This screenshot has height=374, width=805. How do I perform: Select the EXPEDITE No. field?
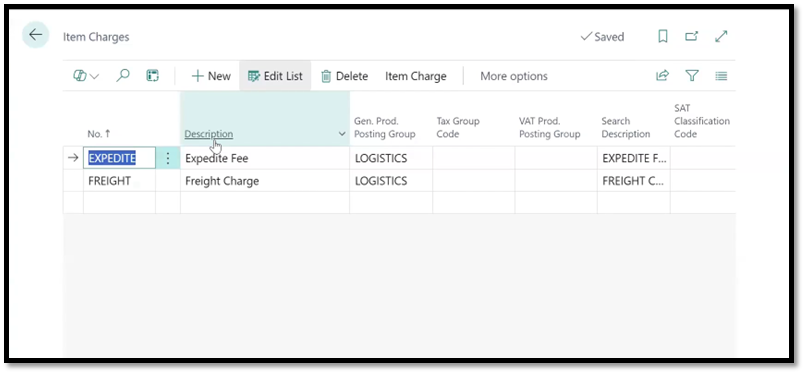click(x=119, y=158)
